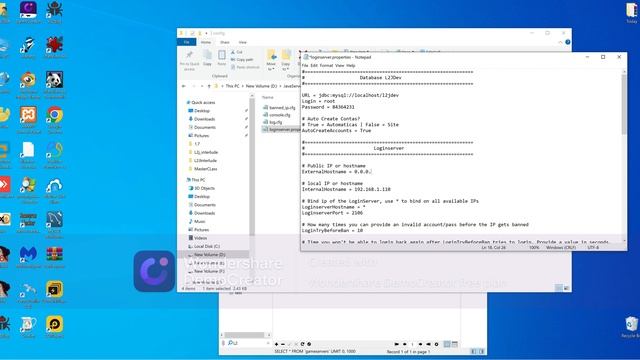Open recent locations dropdown in Explorer navigation
640x360 pixels.
click(x=202, y=86)
